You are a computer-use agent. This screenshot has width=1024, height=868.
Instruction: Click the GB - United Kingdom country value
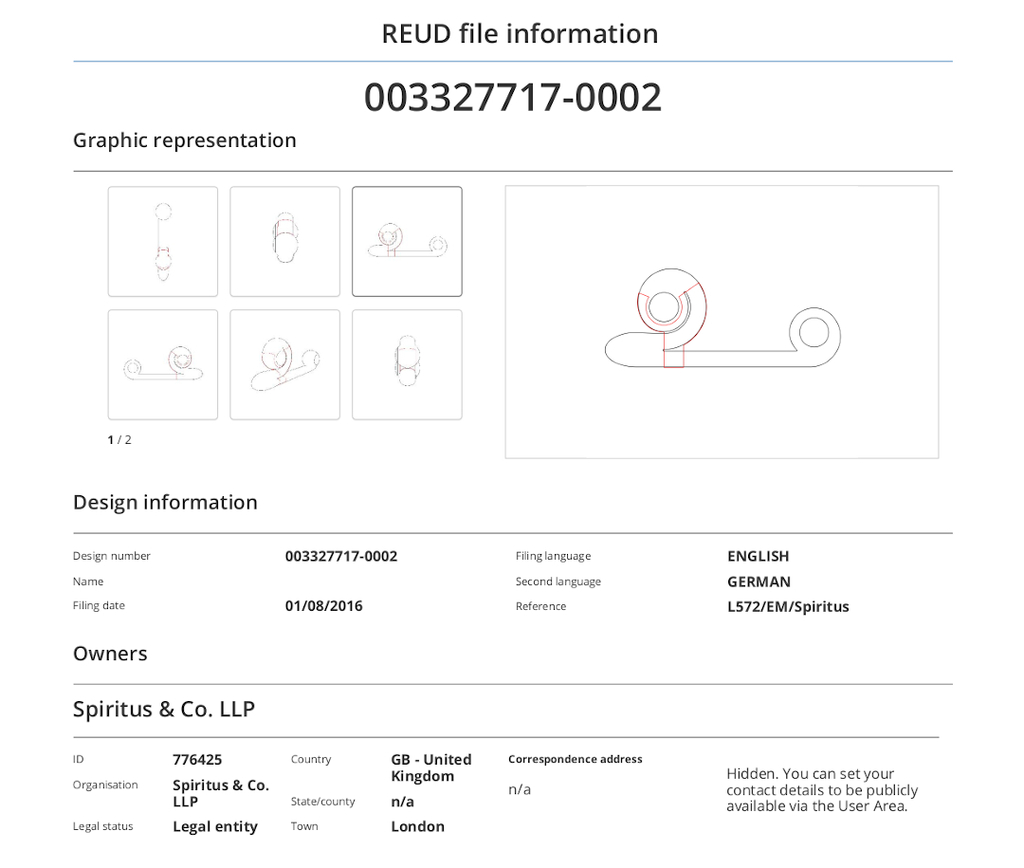(431, 768)
